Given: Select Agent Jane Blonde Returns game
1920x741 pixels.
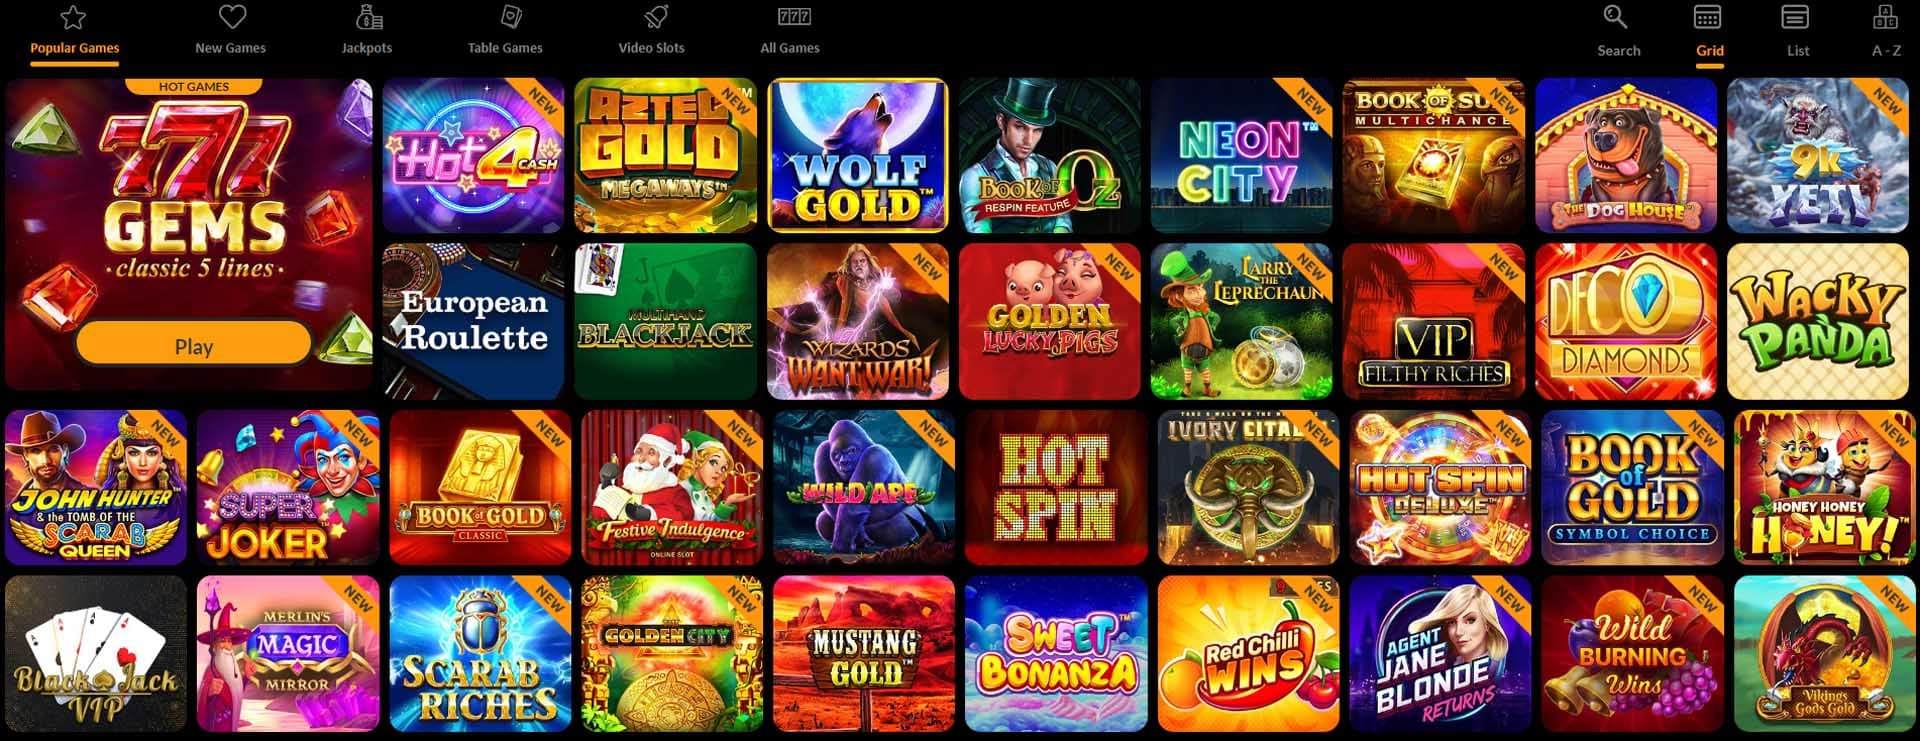Looking at the screenshot, I should click(x=1440, y=654).
